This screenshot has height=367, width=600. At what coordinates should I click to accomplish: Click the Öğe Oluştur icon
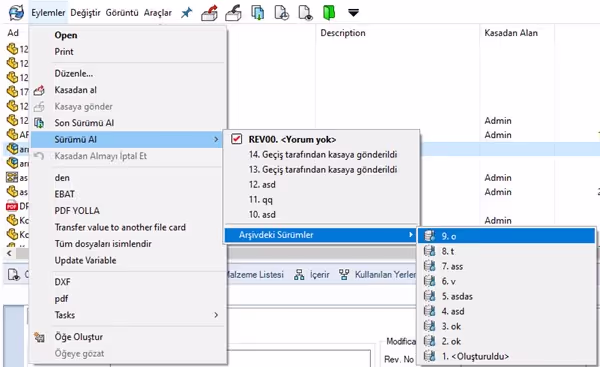tap(39, 337)
